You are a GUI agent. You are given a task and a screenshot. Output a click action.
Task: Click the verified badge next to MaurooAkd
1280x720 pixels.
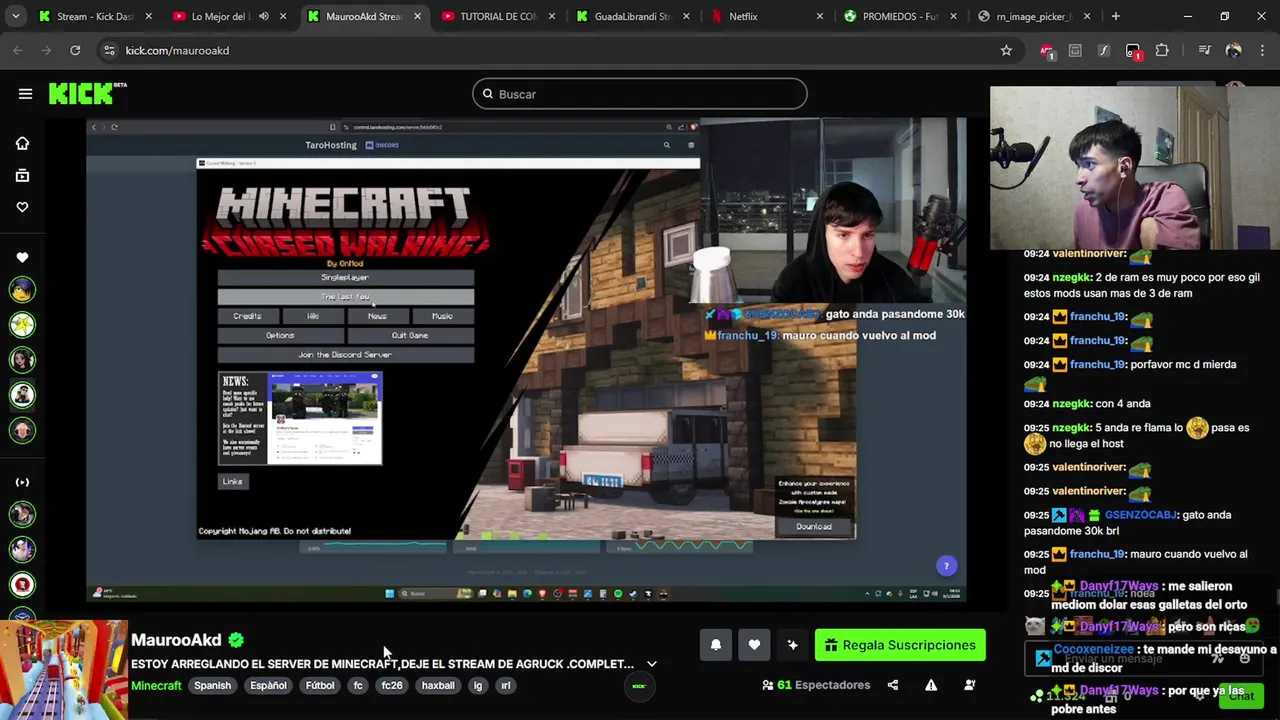pyautogui.click(x=236, y=640)
